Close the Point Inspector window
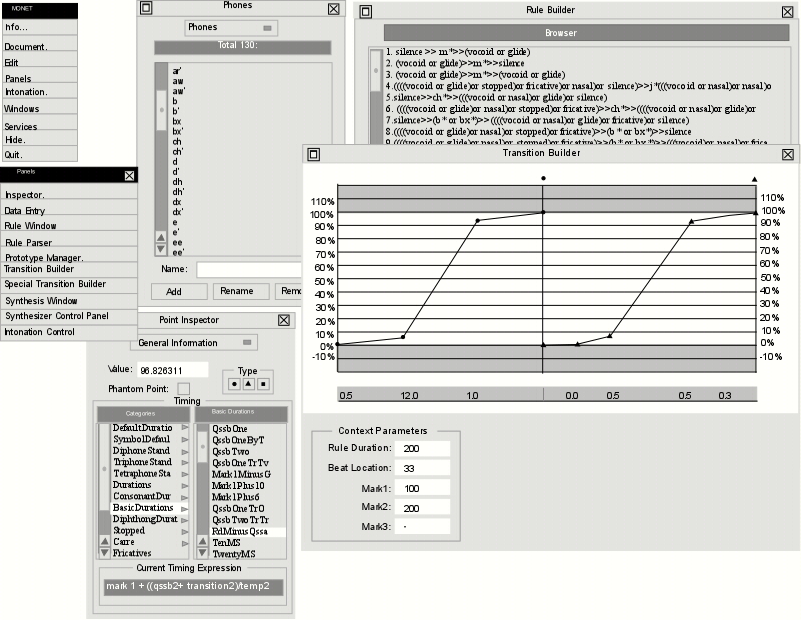This screenshot has height=620, width=801. click(x=284, y=320)
